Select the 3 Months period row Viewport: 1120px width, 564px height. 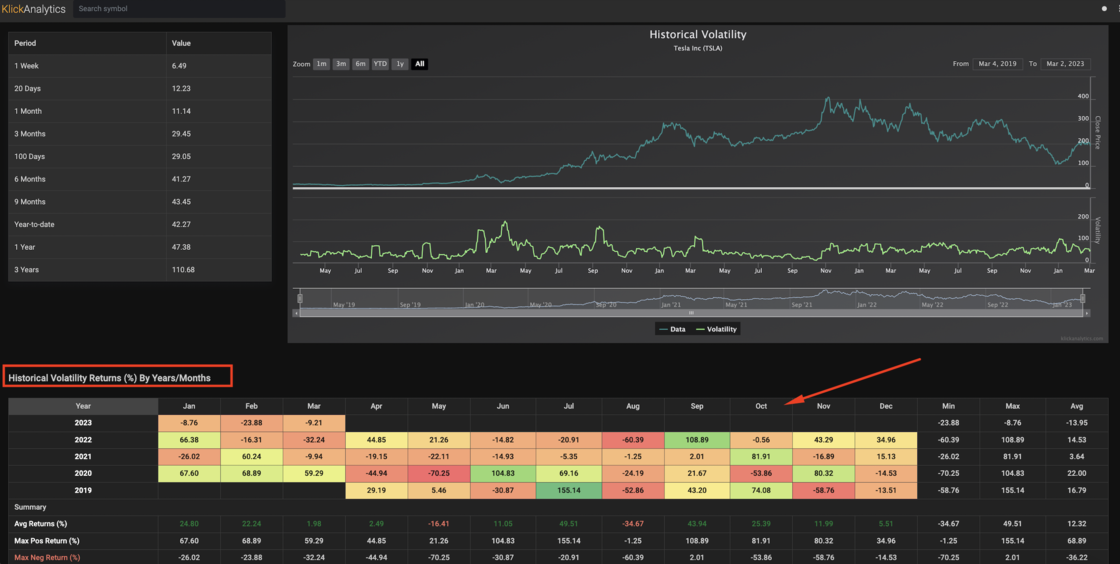pyautogui.click(x=140, y=134)
